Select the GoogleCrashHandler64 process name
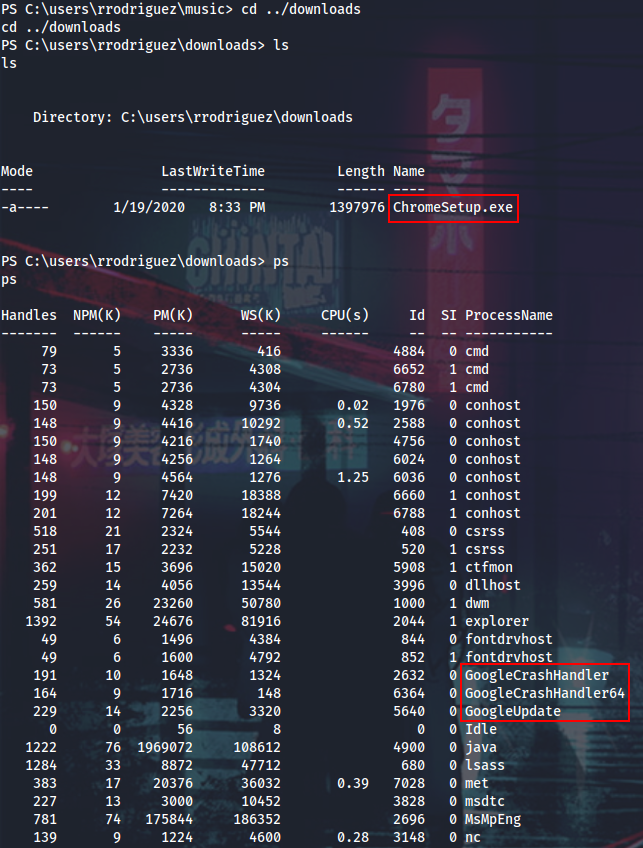 [544, 693]
